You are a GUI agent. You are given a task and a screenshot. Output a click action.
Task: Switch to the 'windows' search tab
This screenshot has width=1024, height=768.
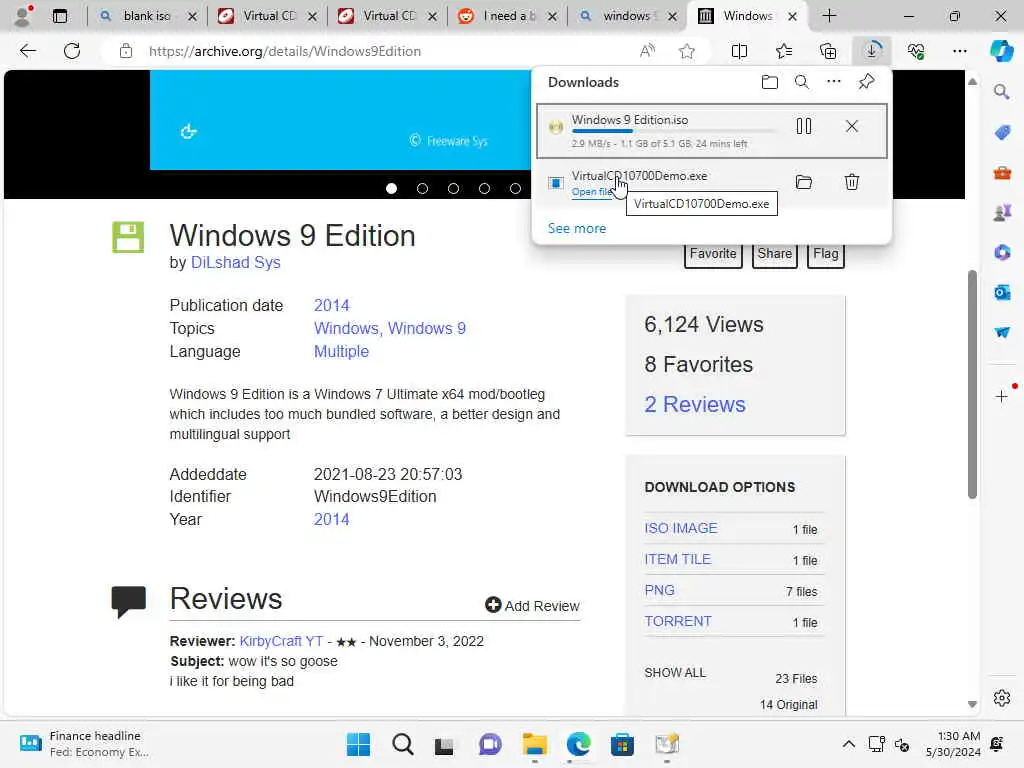[x=627, y=16]
